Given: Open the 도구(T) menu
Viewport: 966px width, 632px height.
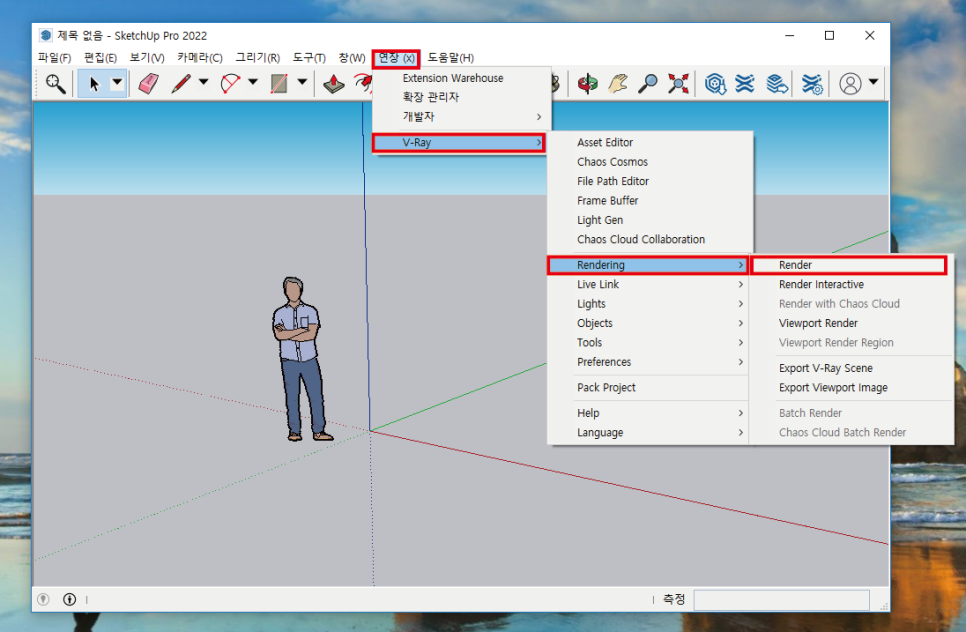Looking at the screenshot, I should pyautogui.click(x=309, y=57).
